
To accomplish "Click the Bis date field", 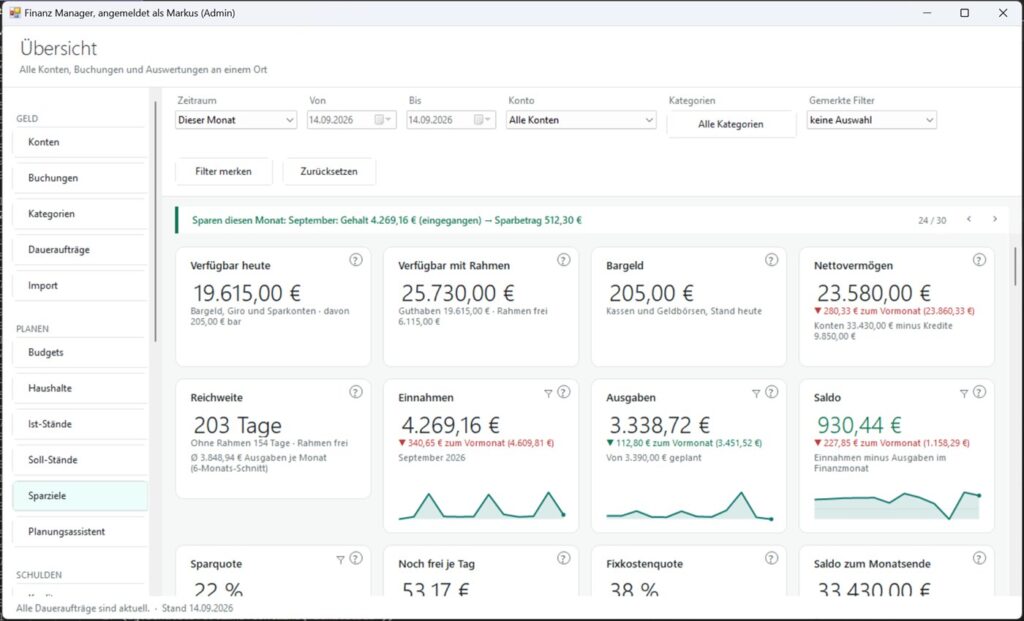I will 451,119.
